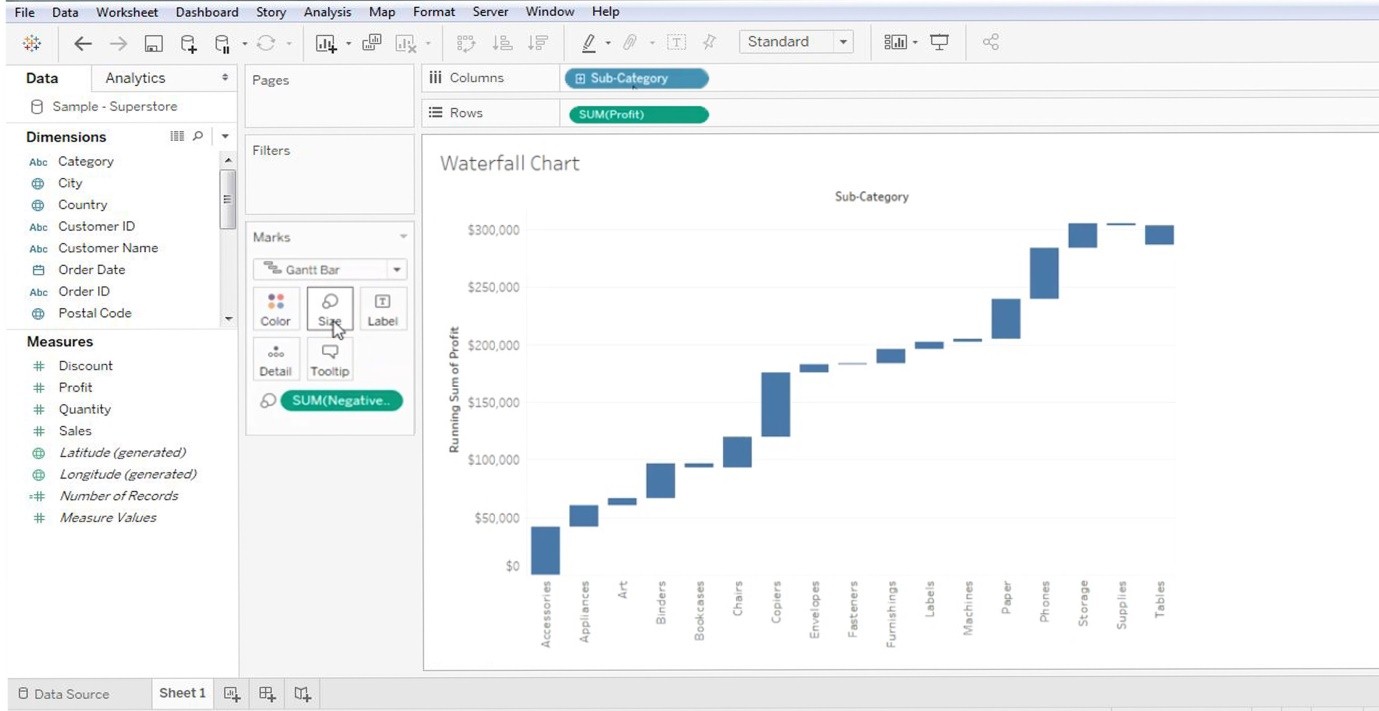The height and width of the screenshot is (711, 1379).
Task: Click the New Story tab icon
Action: coord(302,693)
